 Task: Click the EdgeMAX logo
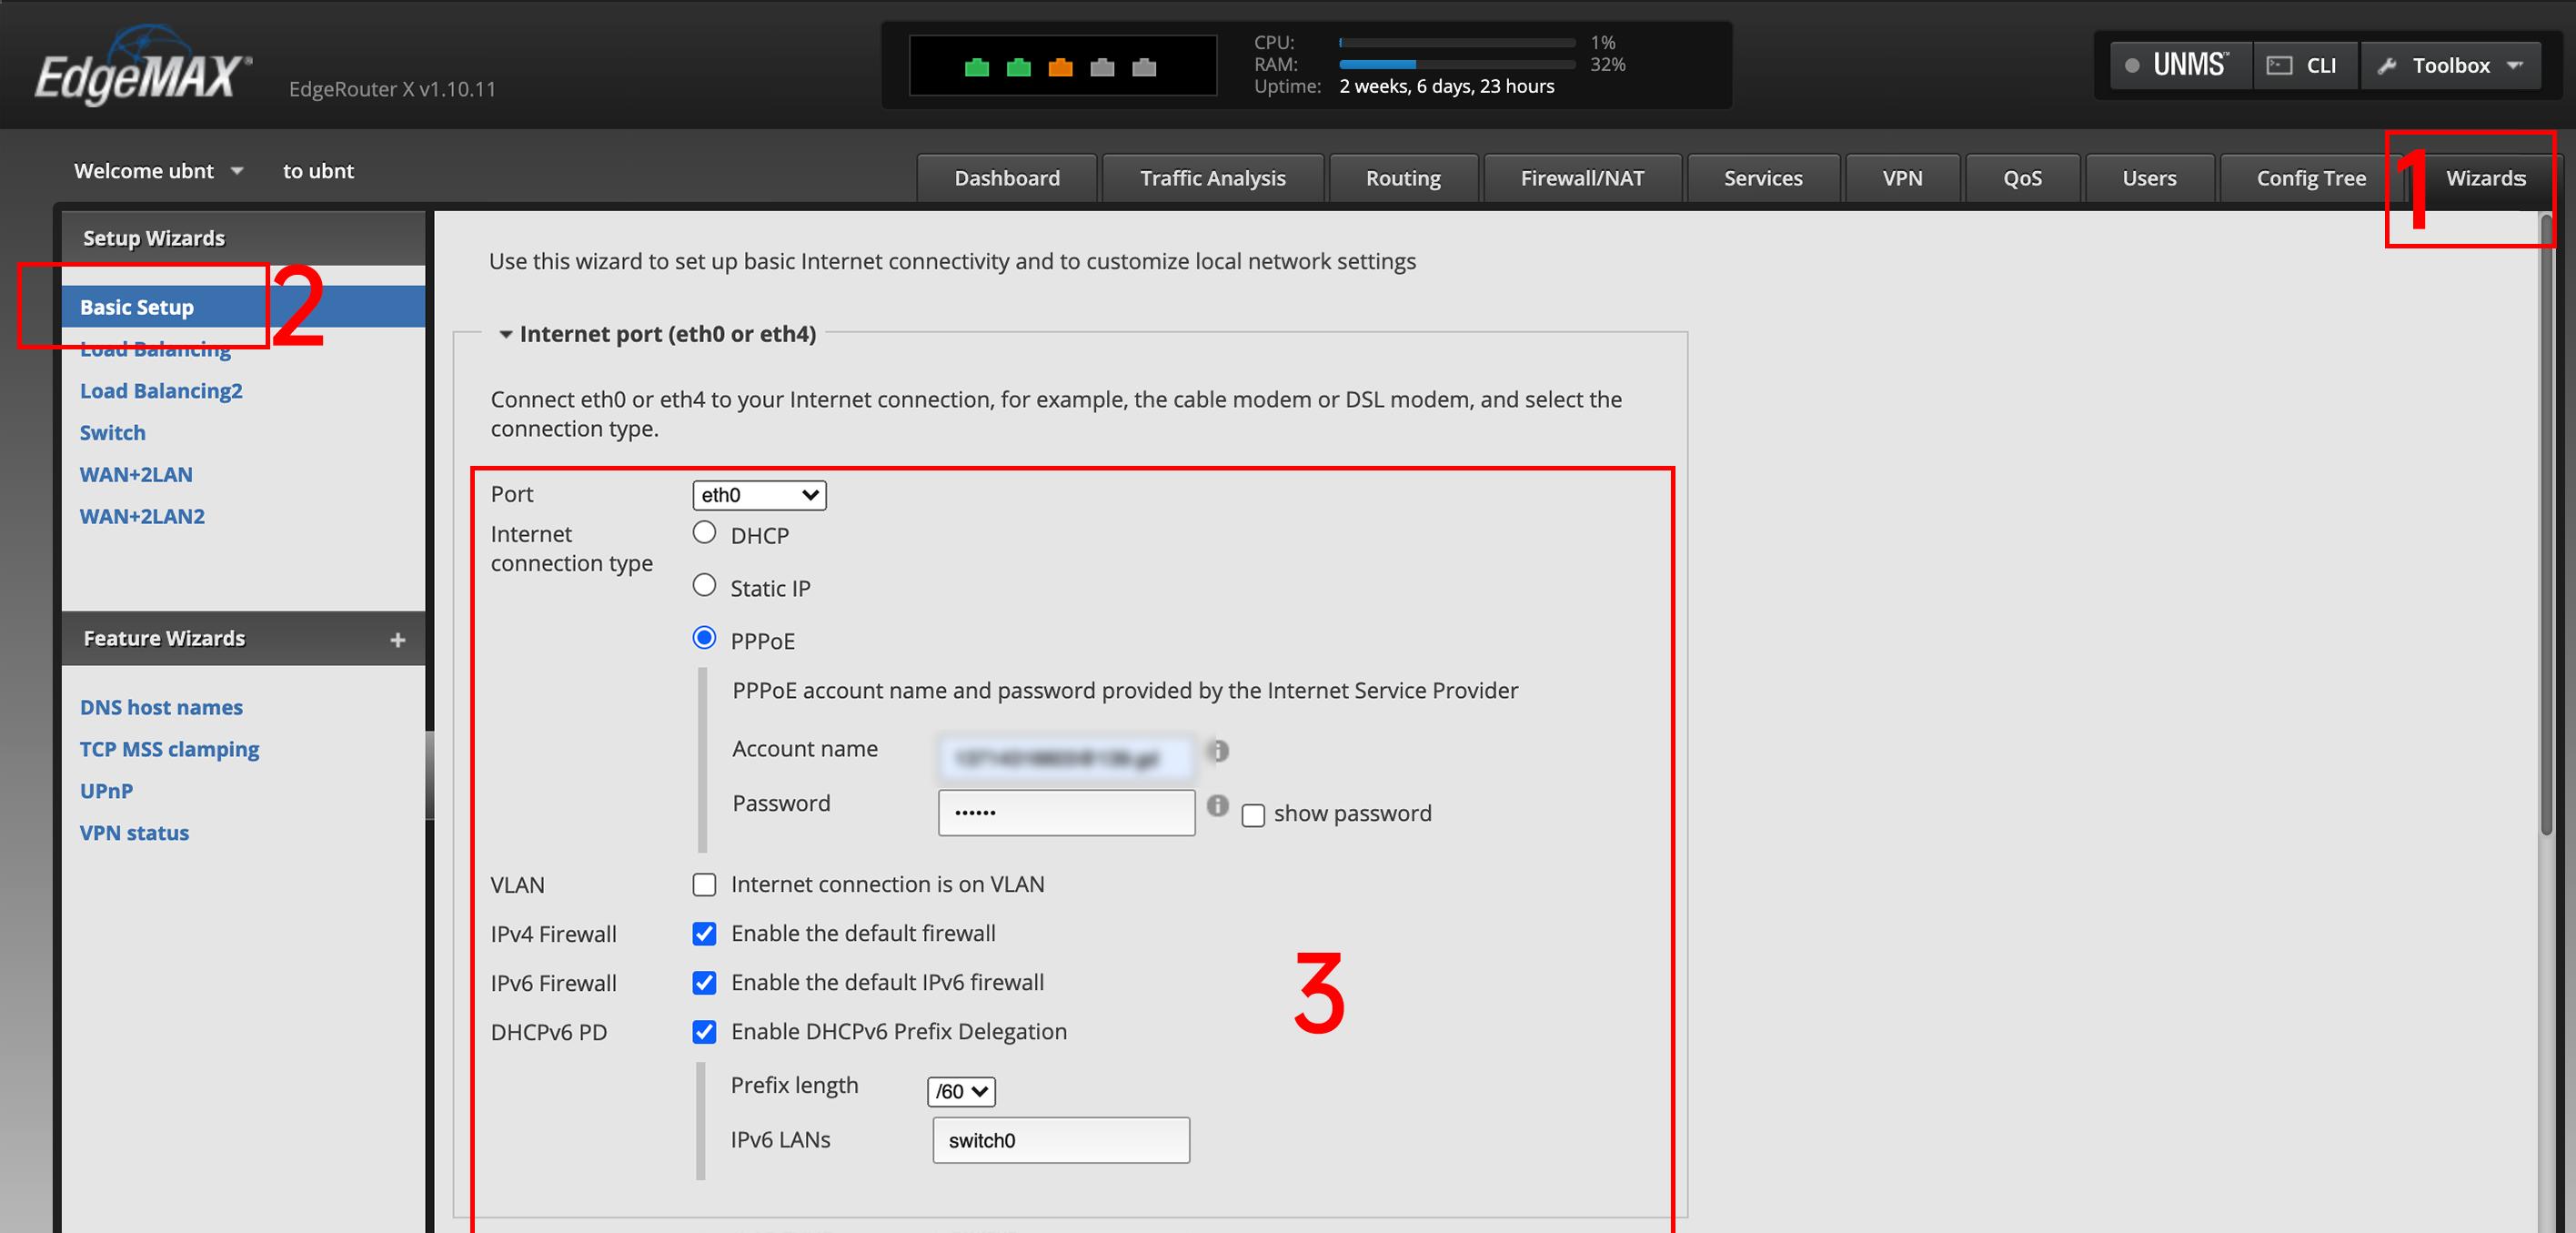[x=143, y=70]
